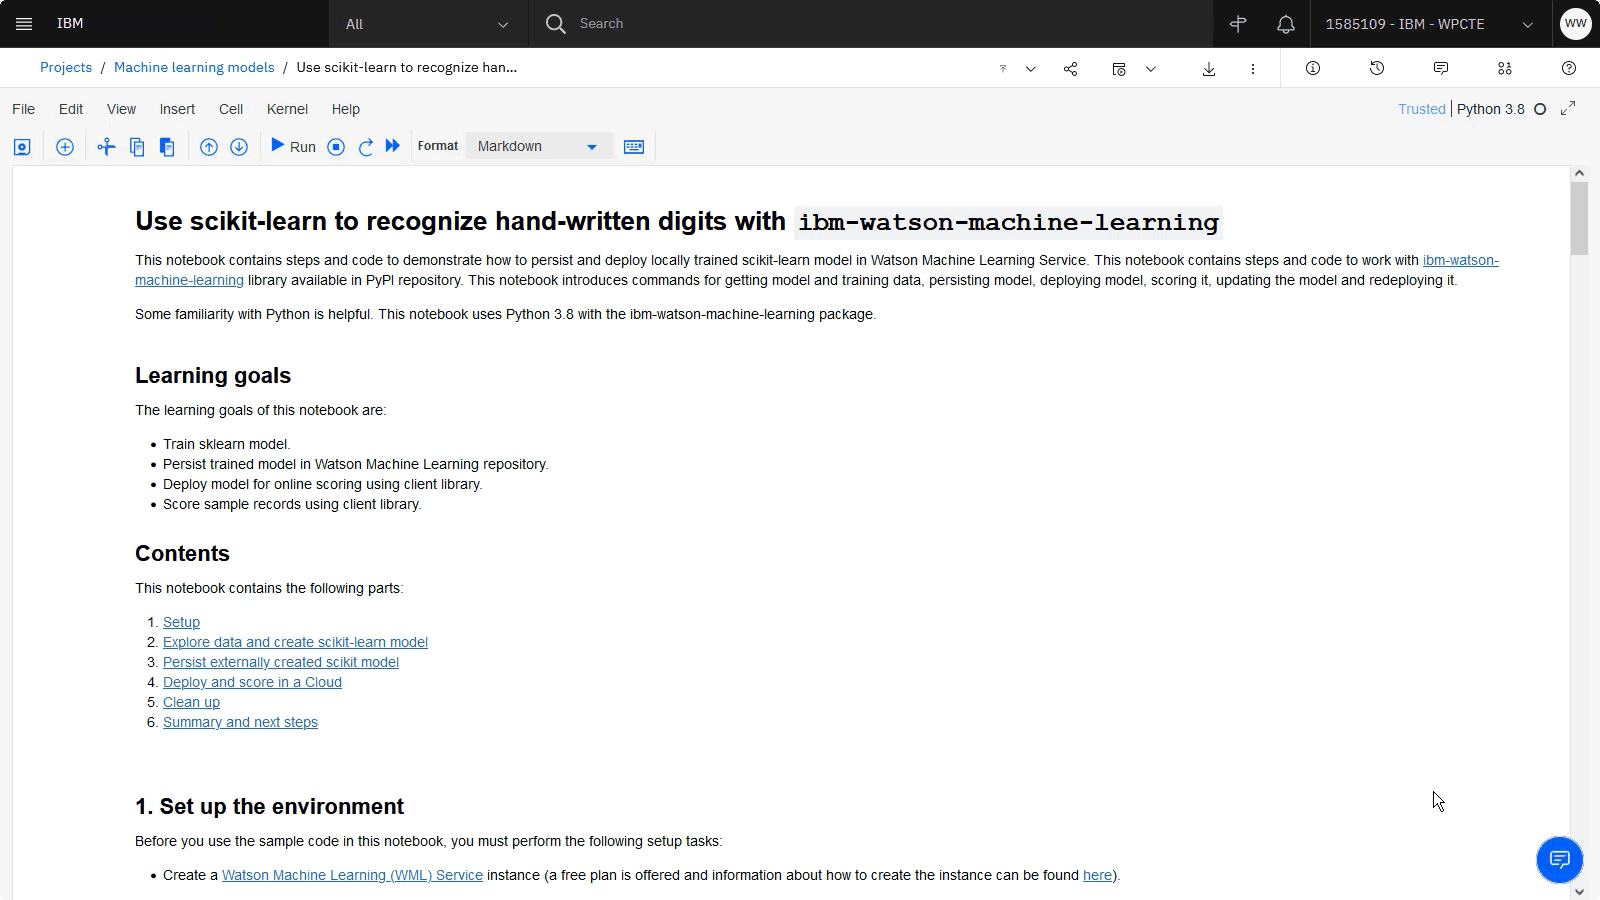Viewport: 1600px width, 900px height.
Task: Click the scrollbar down arrow
Action: click(1579, 891)
